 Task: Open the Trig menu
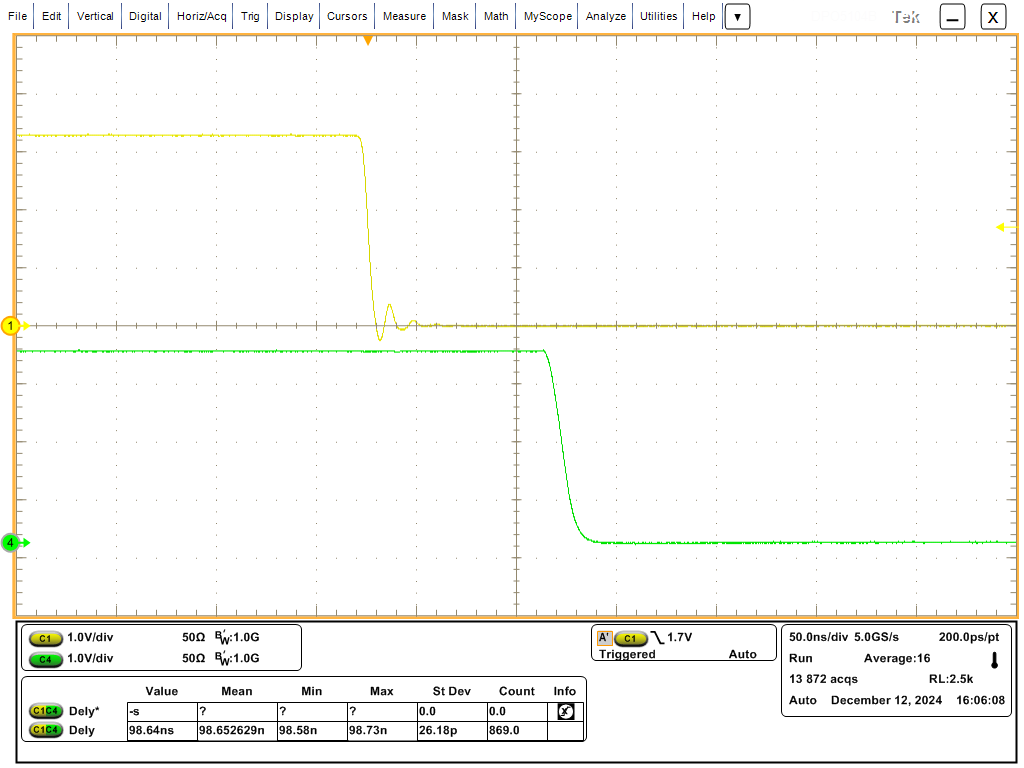[x=249, y=16]
